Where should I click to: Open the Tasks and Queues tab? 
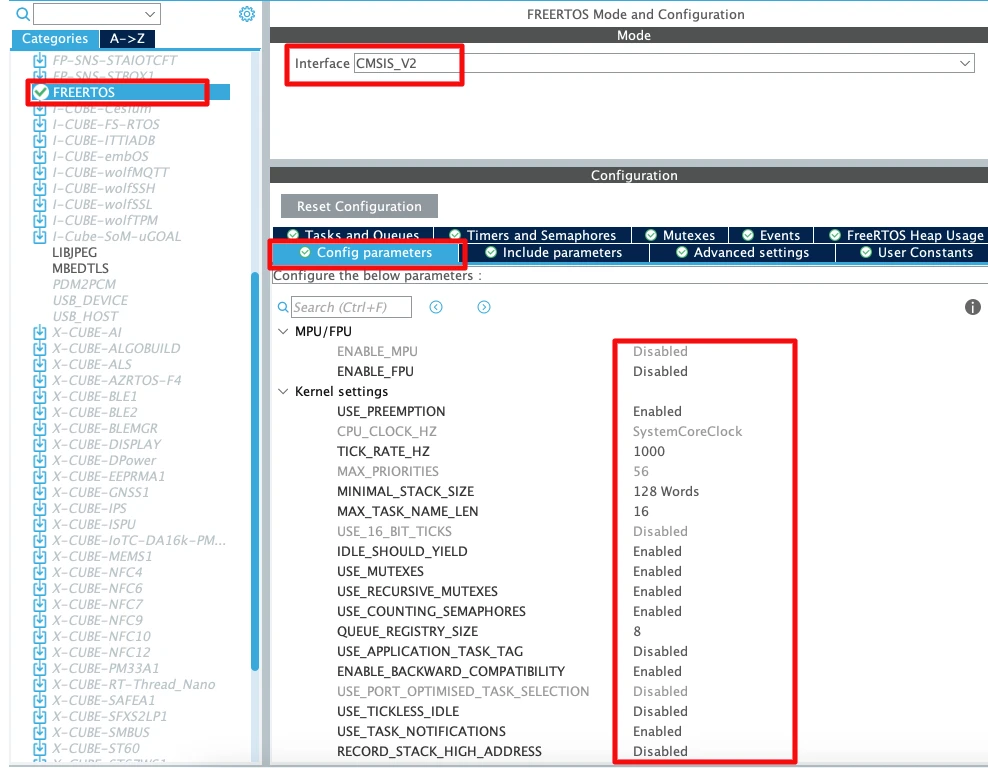[x=353, y=235]
